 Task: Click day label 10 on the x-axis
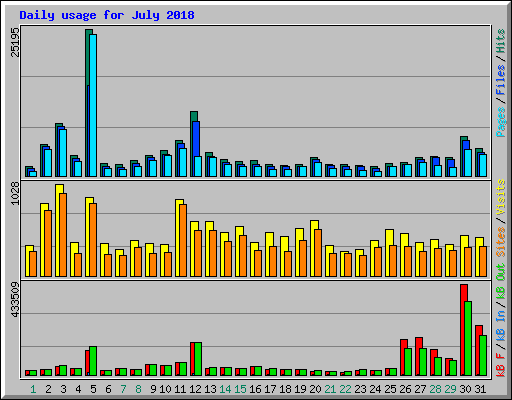[165, 389]
